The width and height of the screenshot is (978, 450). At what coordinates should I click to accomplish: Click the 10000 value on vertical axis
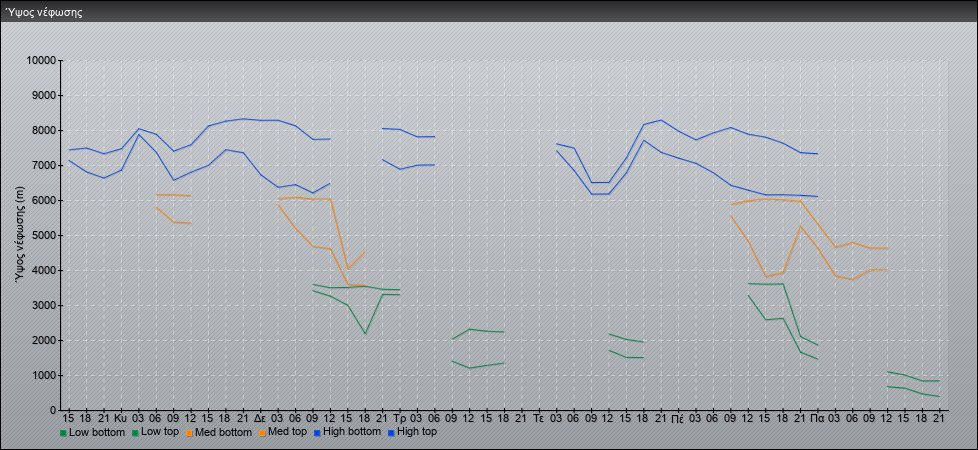[41, 61]
